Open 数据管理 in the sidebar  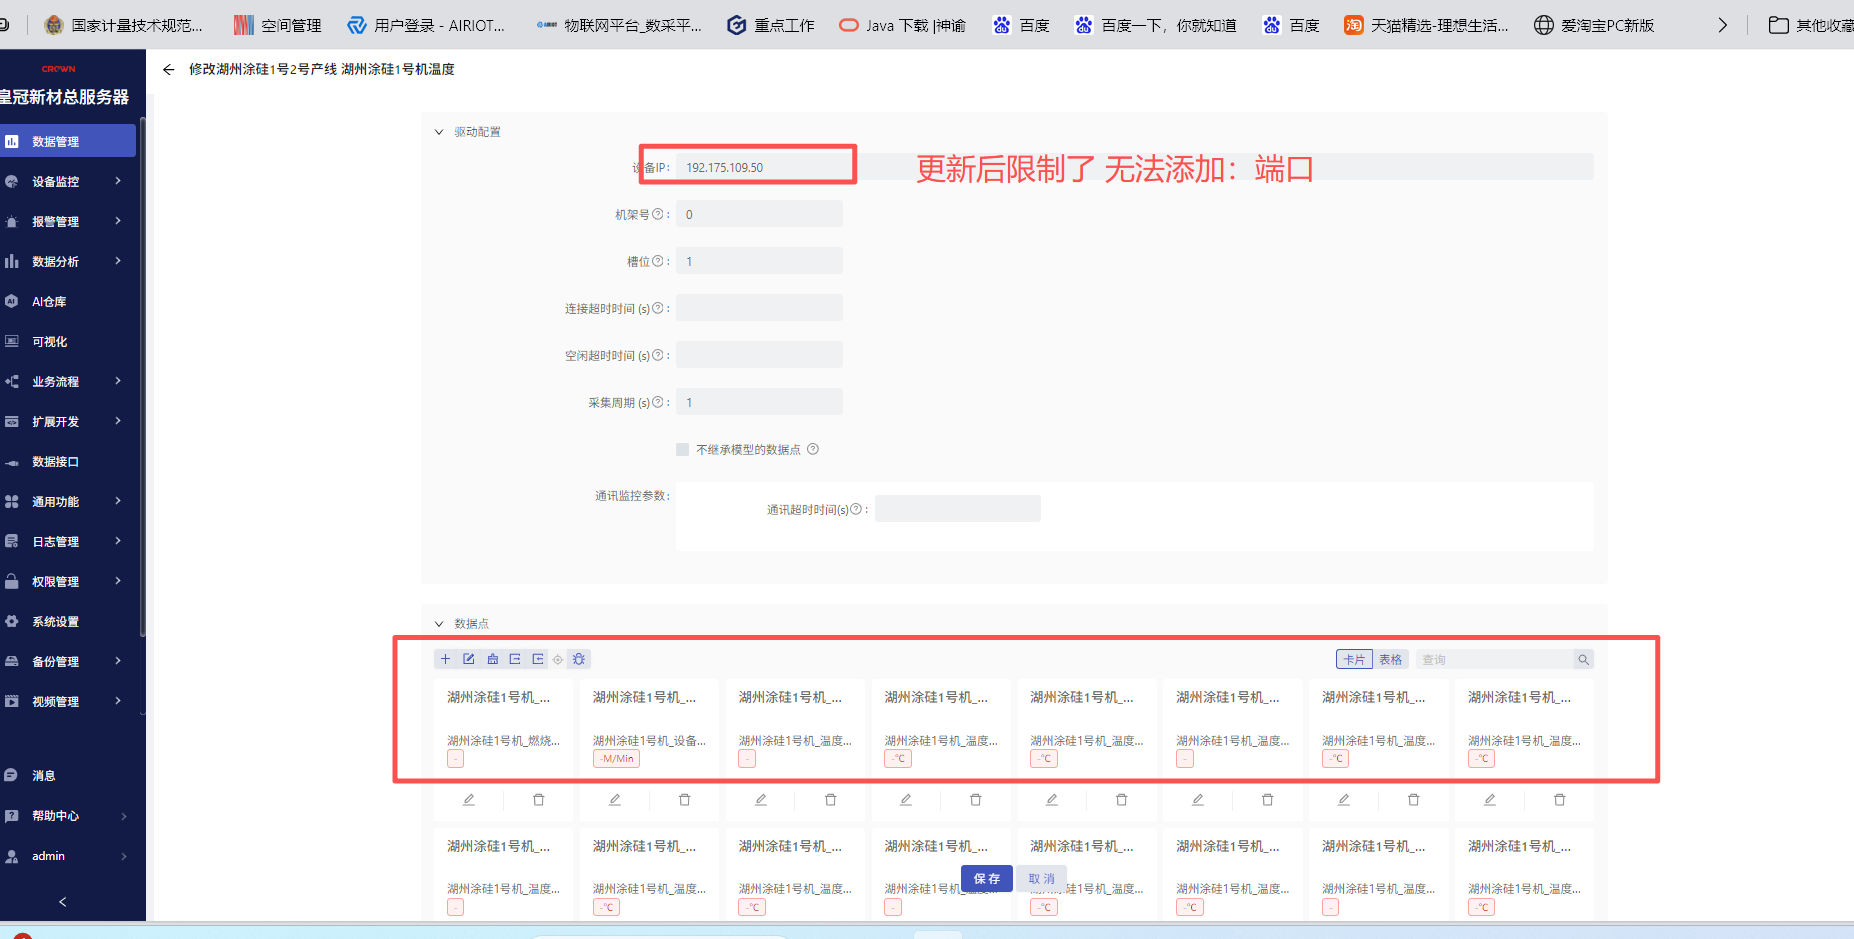(x=68, y=141)
